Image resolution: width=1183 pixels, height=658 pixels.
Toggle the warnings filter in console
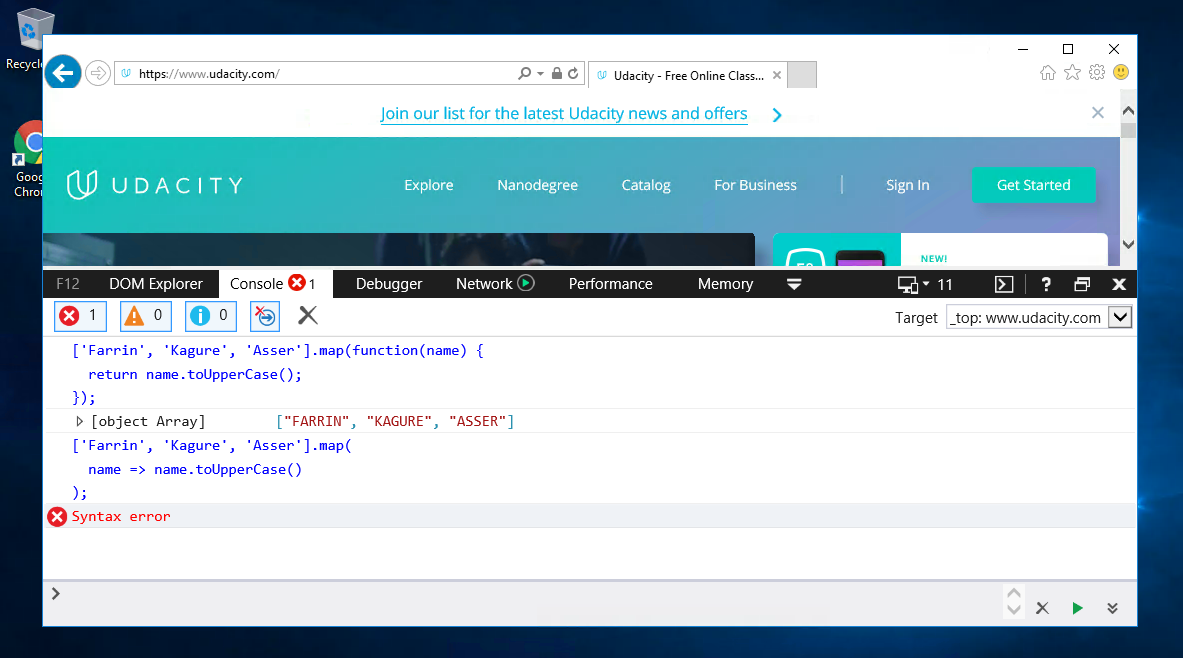pos(145,316)
